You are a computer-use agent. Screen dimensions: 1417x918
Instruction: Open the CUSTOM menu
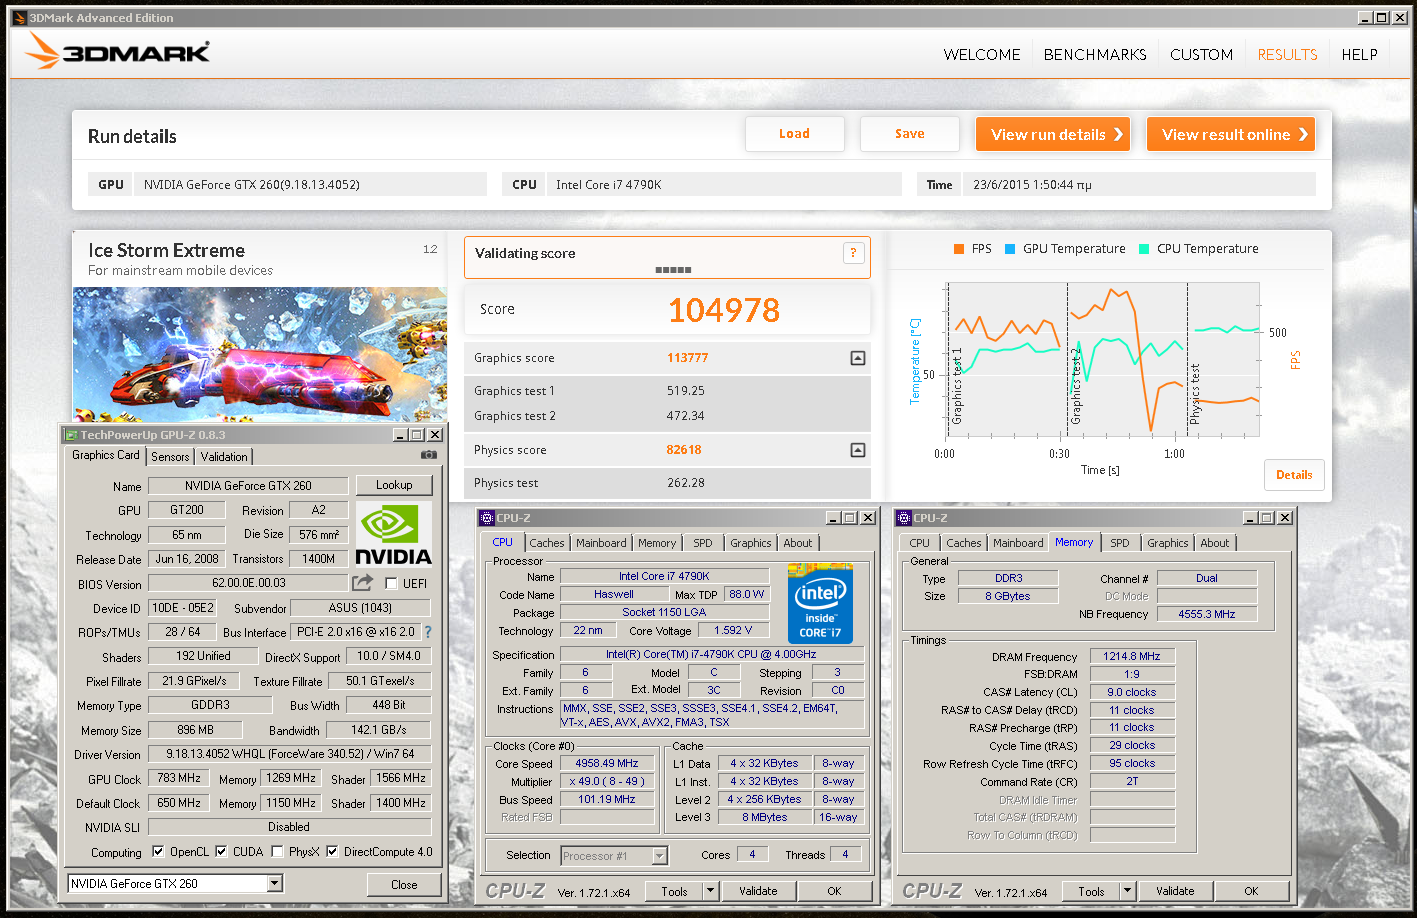tap(1201, 55)
